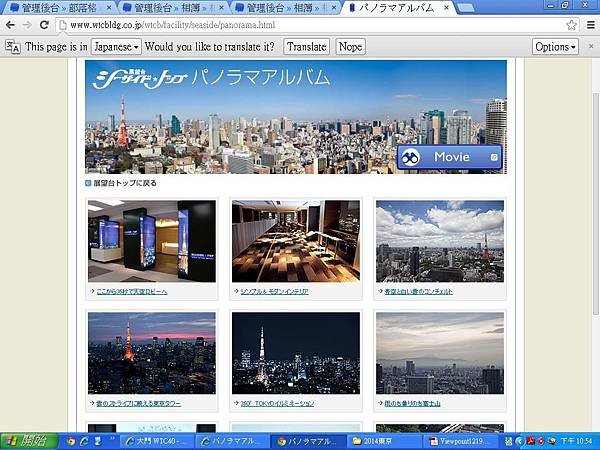Expand quick launch overflow chevron
Viewport: 600px width, 450px height.
(x=112, y=439)
